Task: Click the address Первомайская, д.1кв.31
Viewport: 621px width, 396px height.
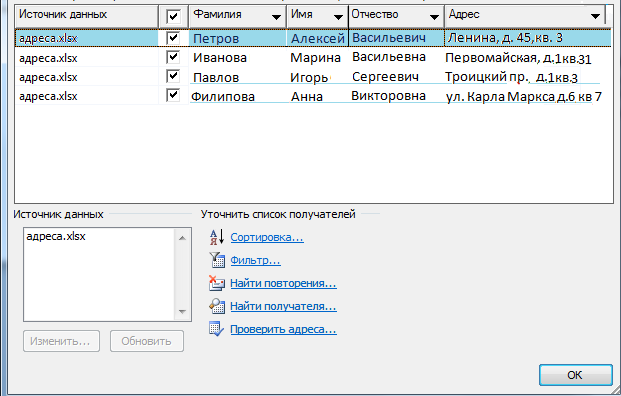Action: [x=518, y=58]
